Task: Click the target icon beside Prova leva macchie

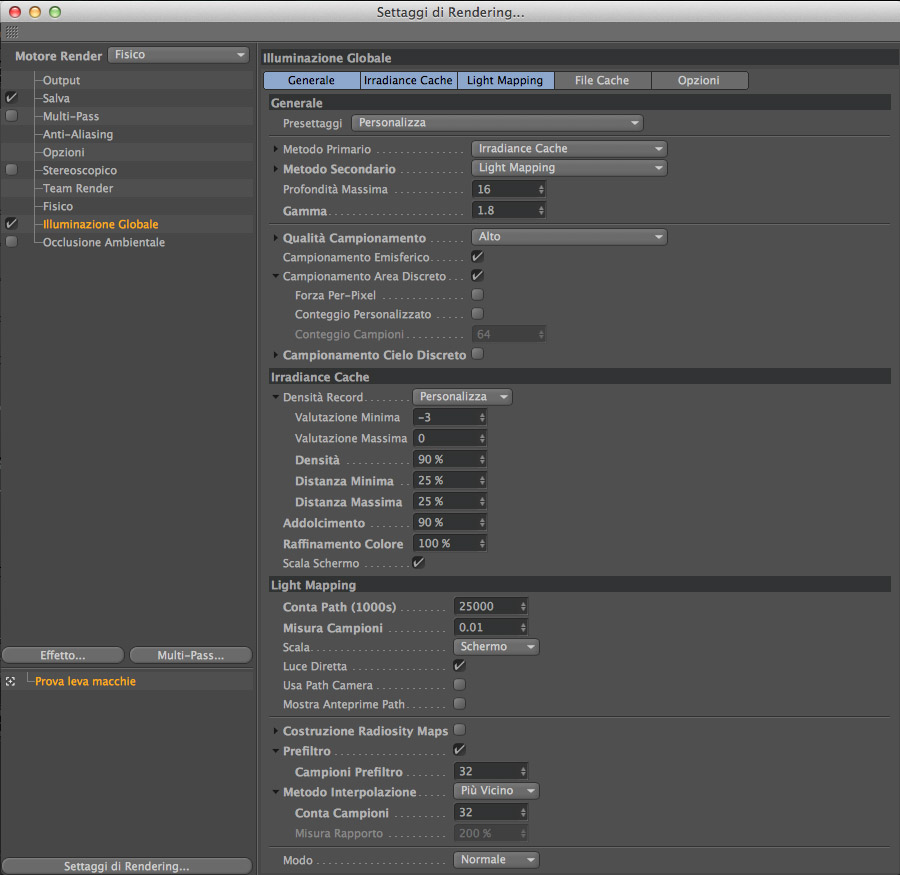Action: 10,682
